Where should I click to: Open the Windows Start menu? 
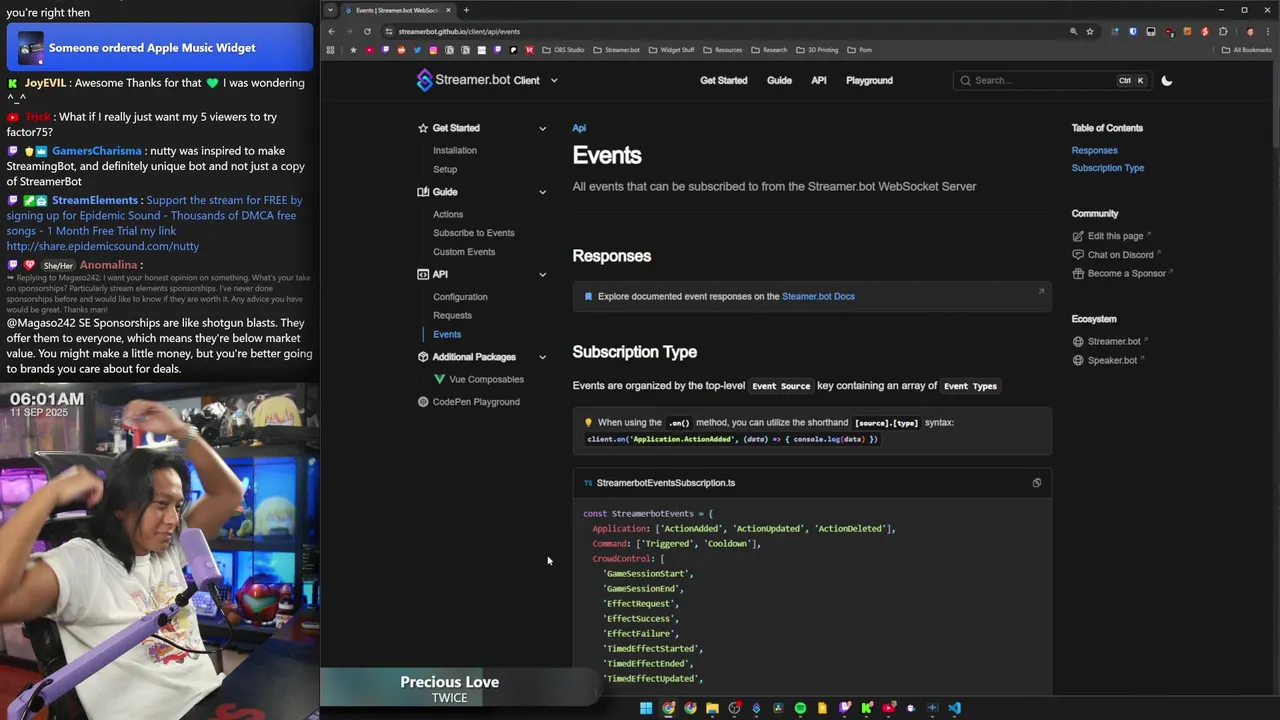tap(646, 708)
